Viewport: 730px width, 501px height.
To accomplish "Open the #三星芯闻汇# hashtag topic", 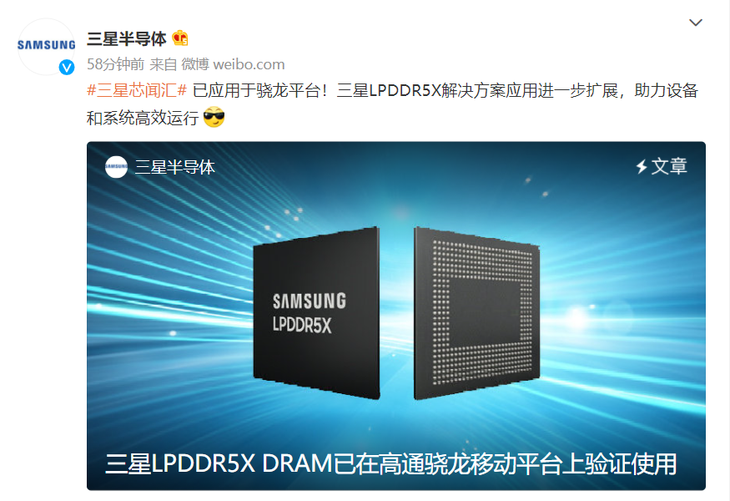I will coord(137,90).
